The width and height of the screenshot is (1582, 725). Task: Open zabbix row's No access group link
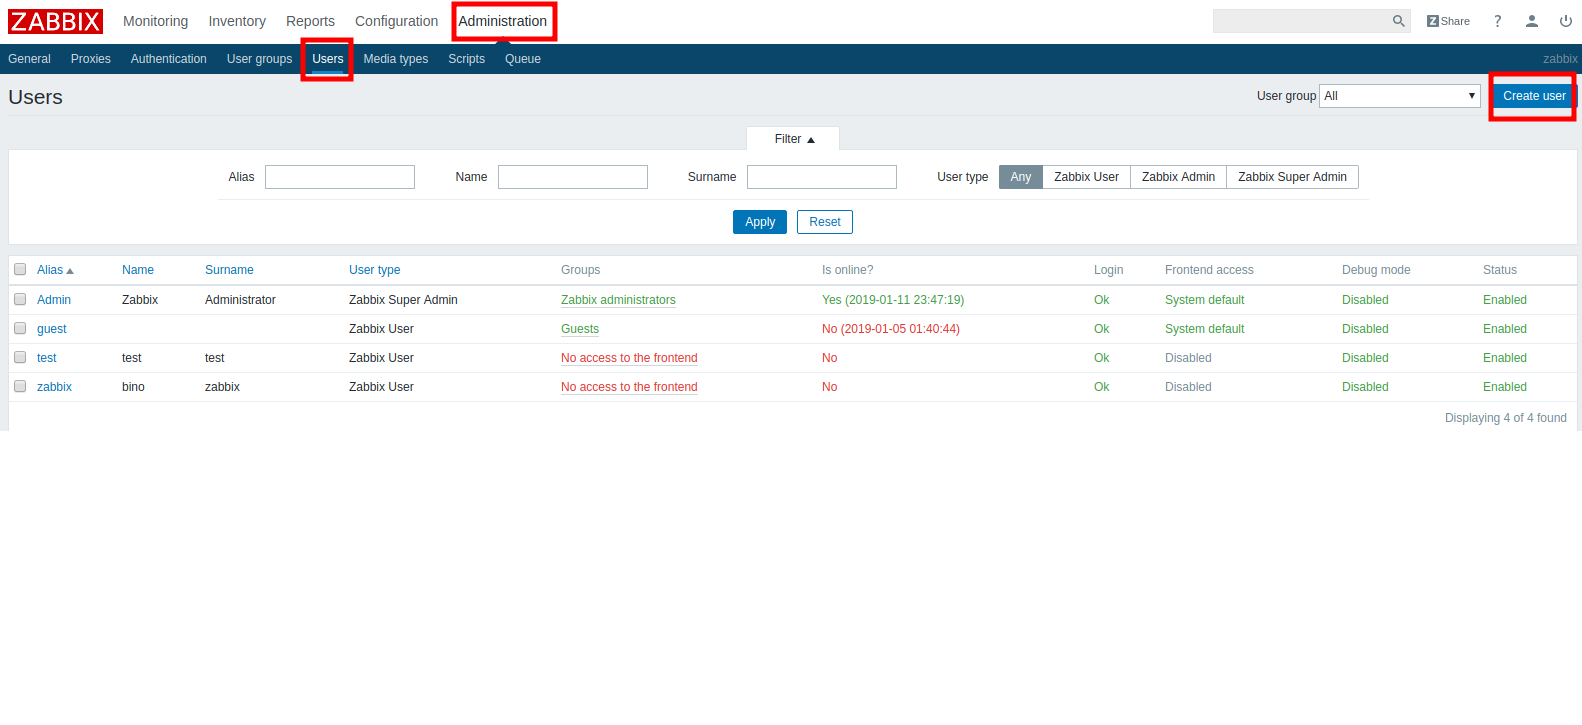(629, 387)
